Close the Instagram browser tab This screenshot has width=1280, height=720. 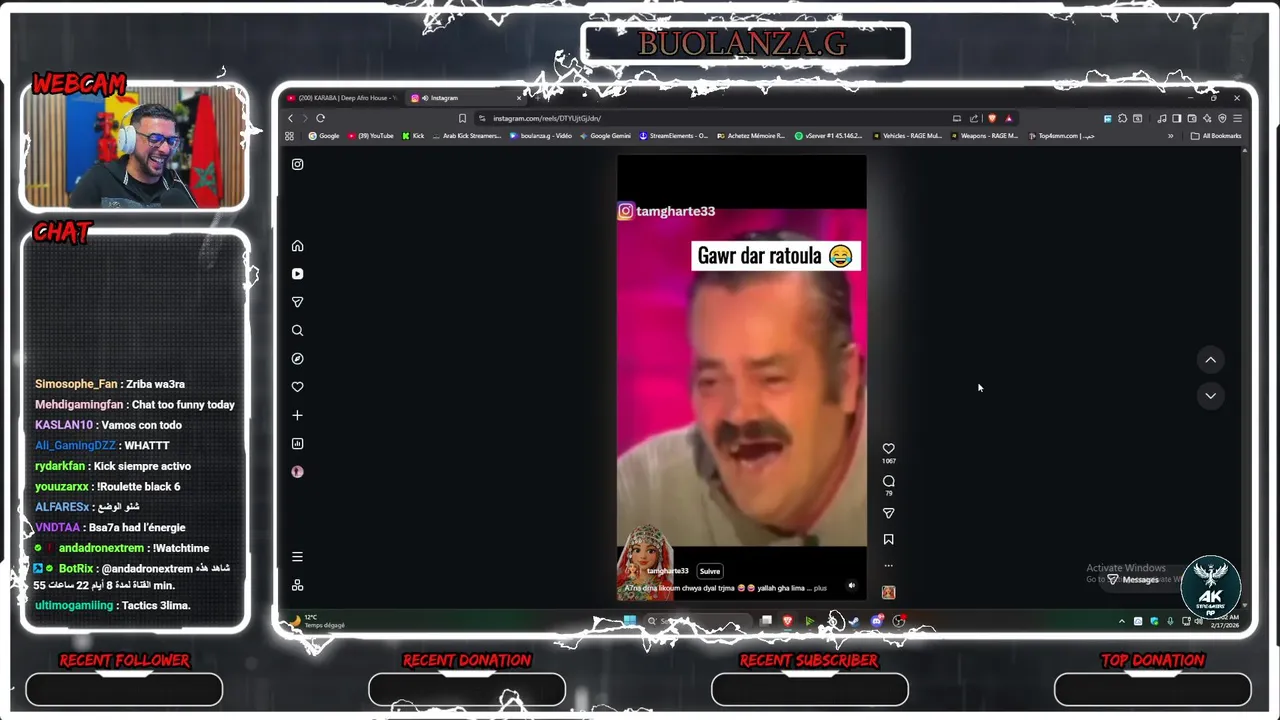(x=519, y=98)
